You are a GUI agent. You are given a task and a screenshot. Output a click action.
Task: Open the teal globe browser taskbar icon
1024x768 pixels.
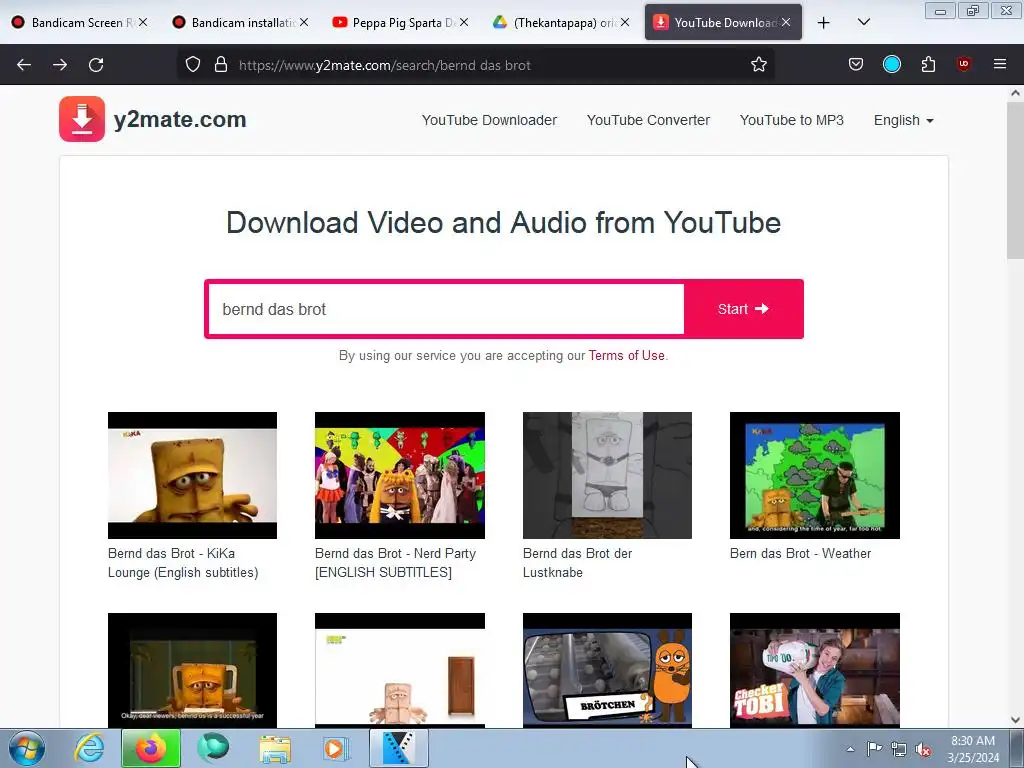tap(213, 748)
